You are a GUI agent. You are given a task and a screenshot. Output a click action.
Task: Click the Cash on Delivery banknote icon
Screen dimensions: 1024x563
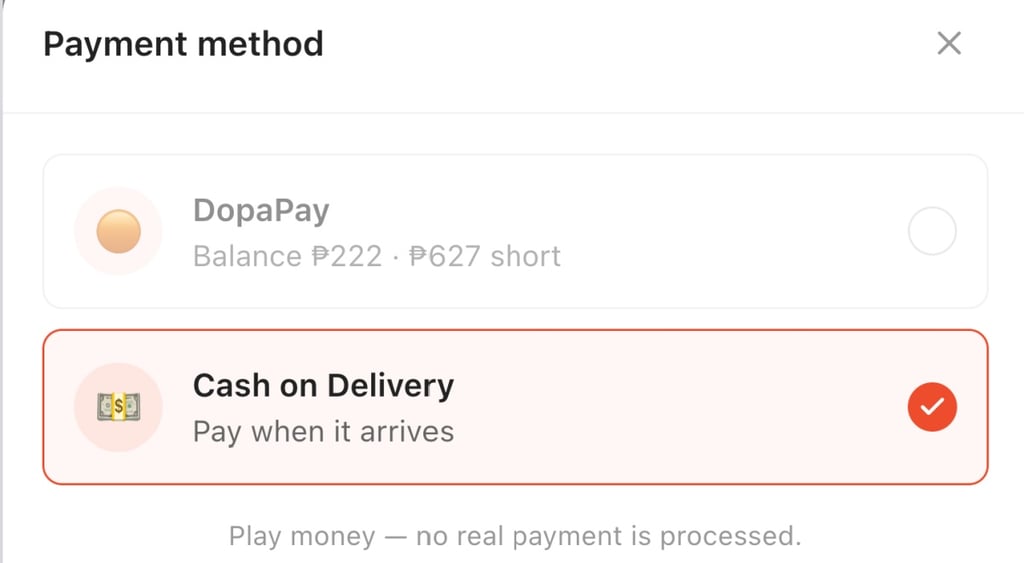tap(118, 407)
